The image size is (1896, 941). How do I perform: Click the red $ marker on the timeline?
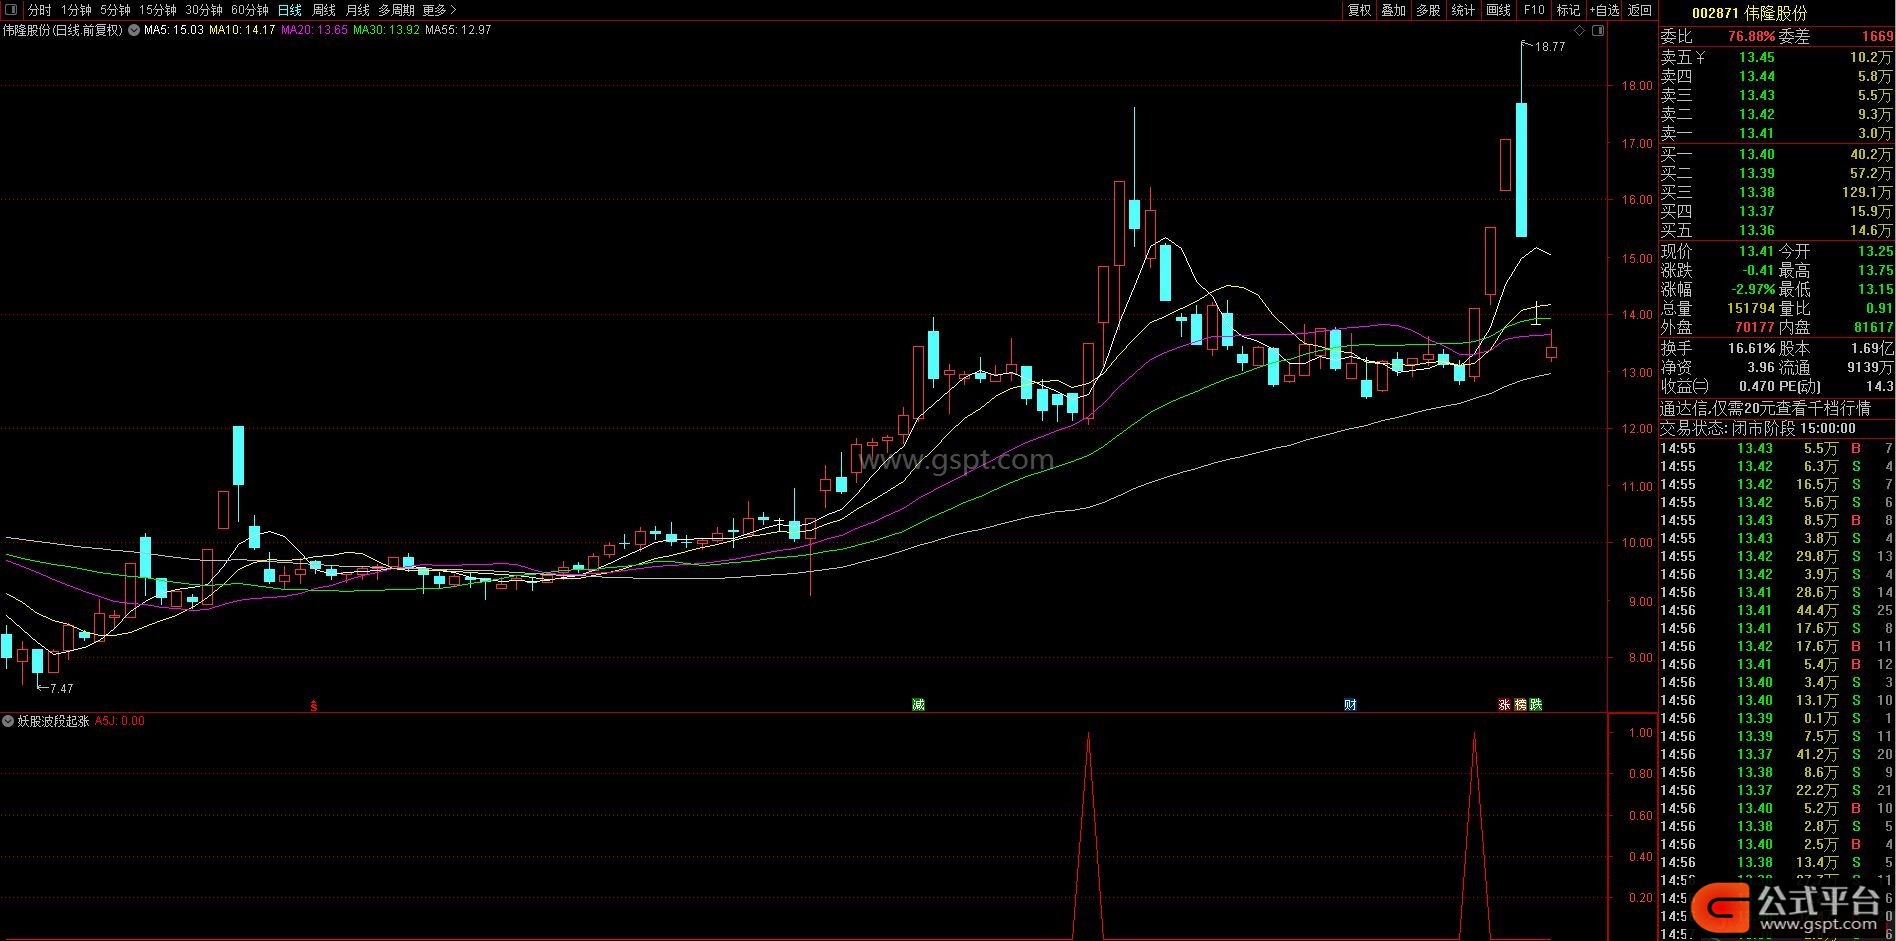coord(313,705)
